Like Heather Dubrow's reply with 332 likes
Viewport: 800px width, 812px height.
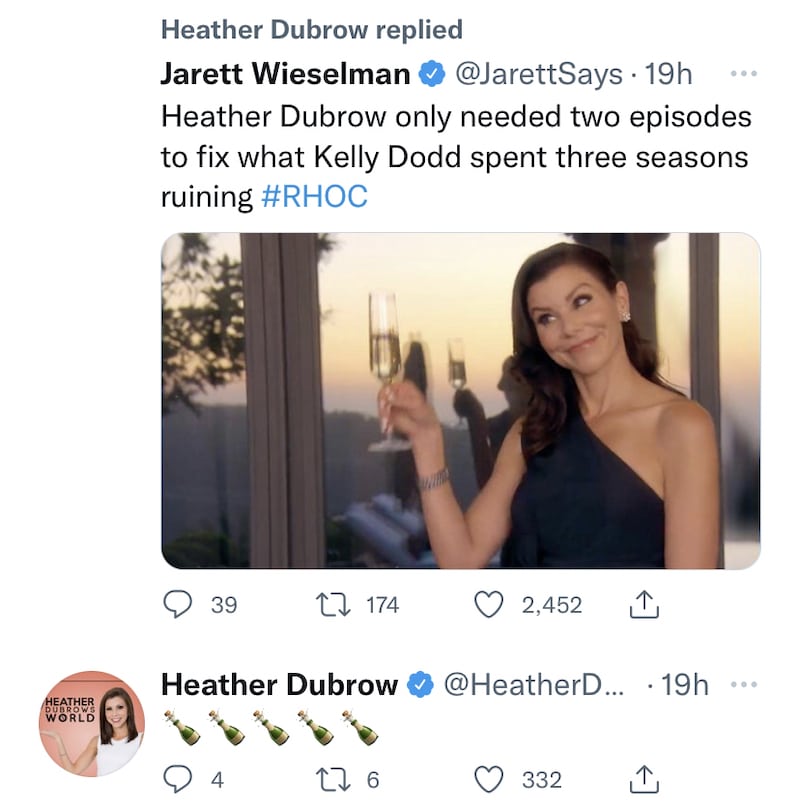(x=487, y=779)
